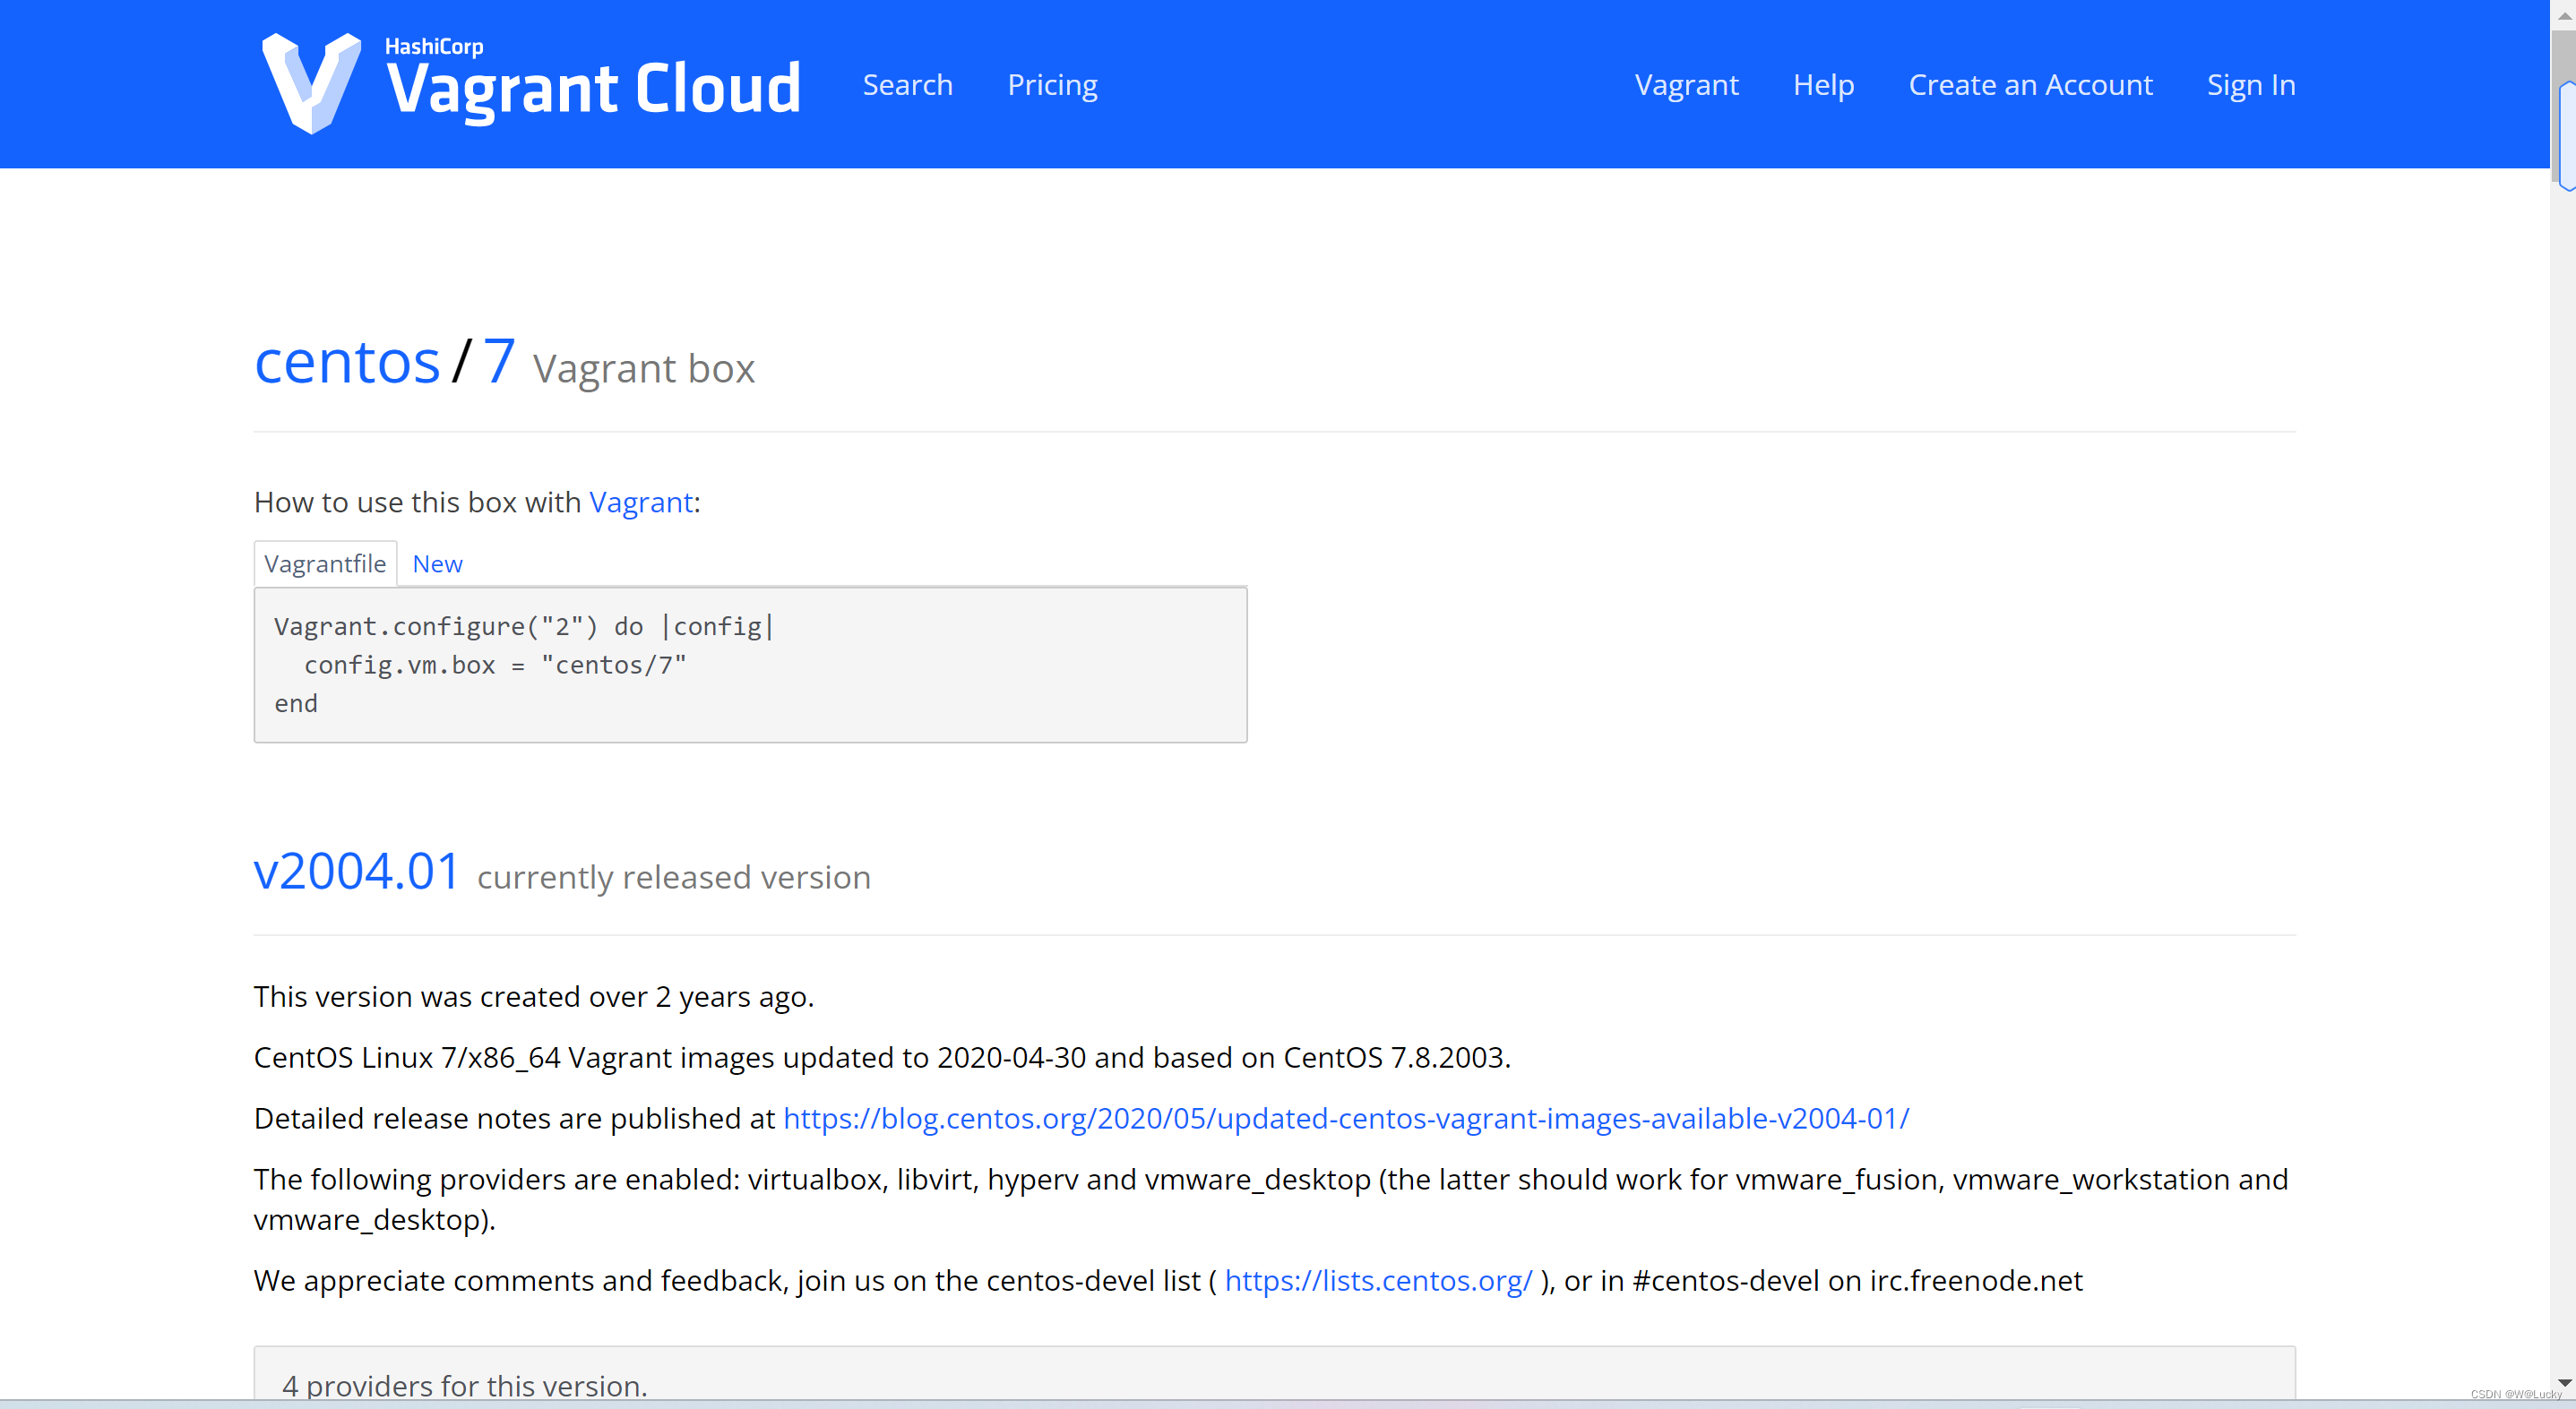Go to the Vagrant nav link
2576x1409 pixels.
[x=1686, y=85]
